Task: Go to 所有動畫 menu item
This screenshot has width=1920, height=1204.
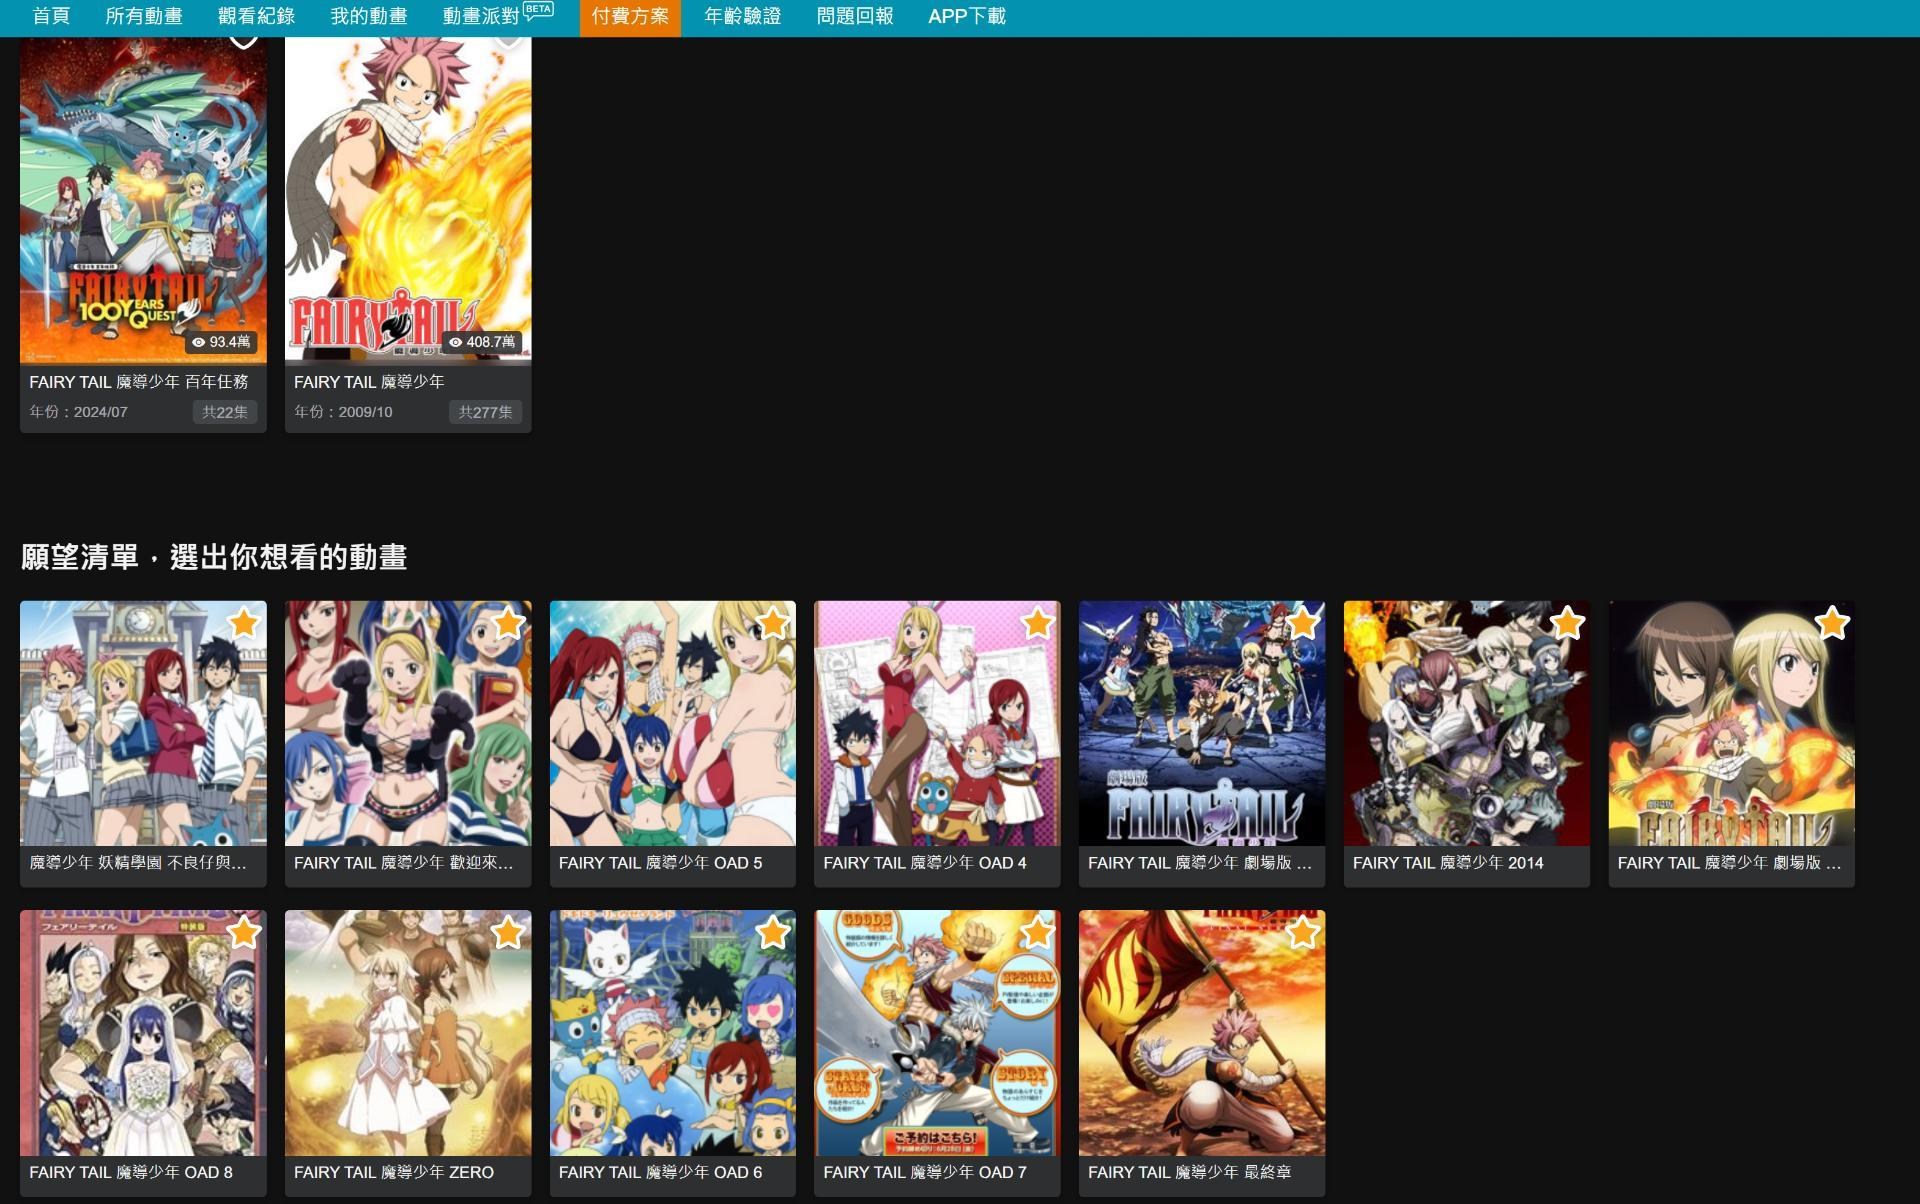Action: (144, 17)
